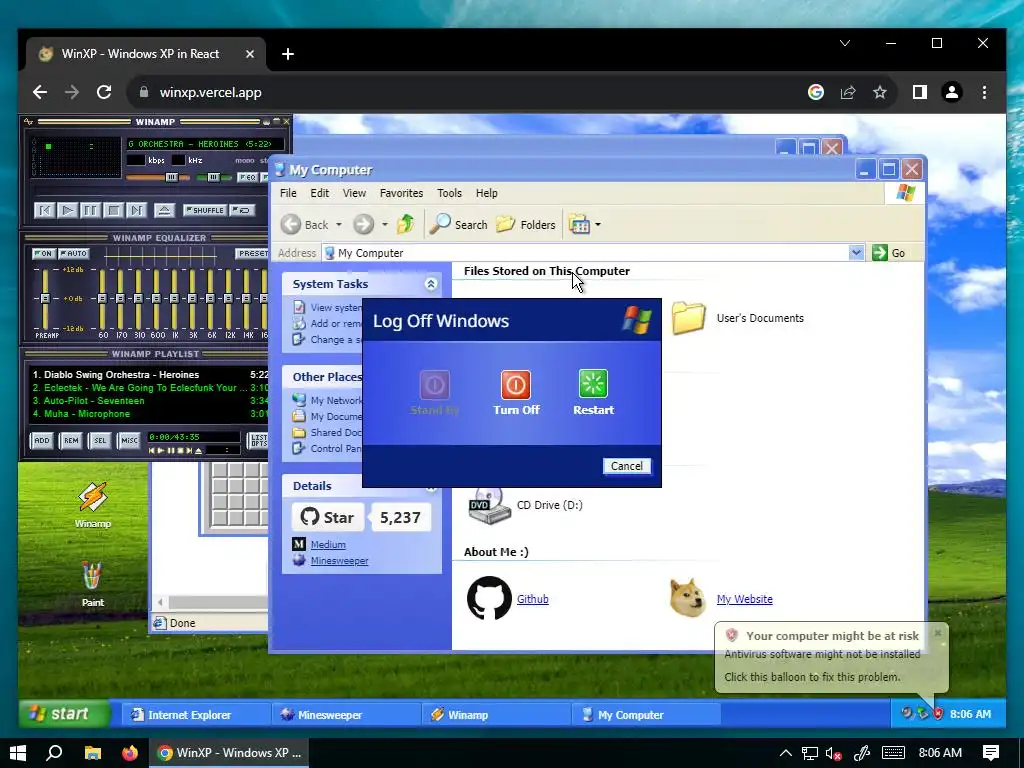
Task: Toggle Winamp Shuffle
Action: (x=205, y=210)
